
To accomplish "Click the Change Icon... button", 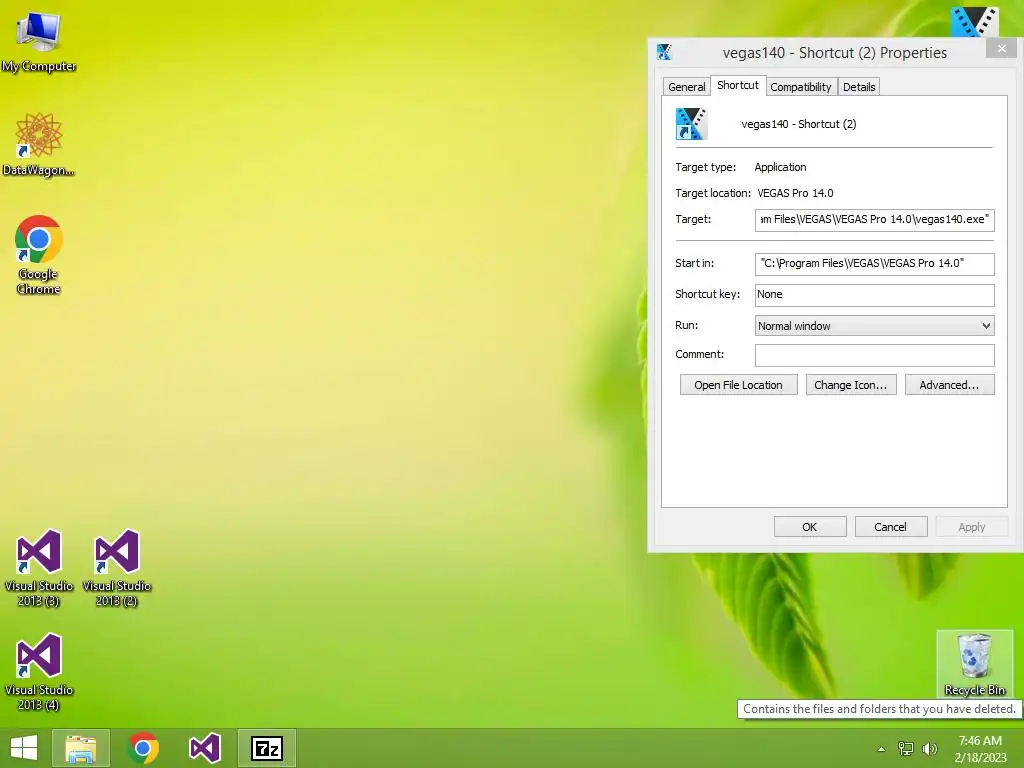I will click(851, 385).
